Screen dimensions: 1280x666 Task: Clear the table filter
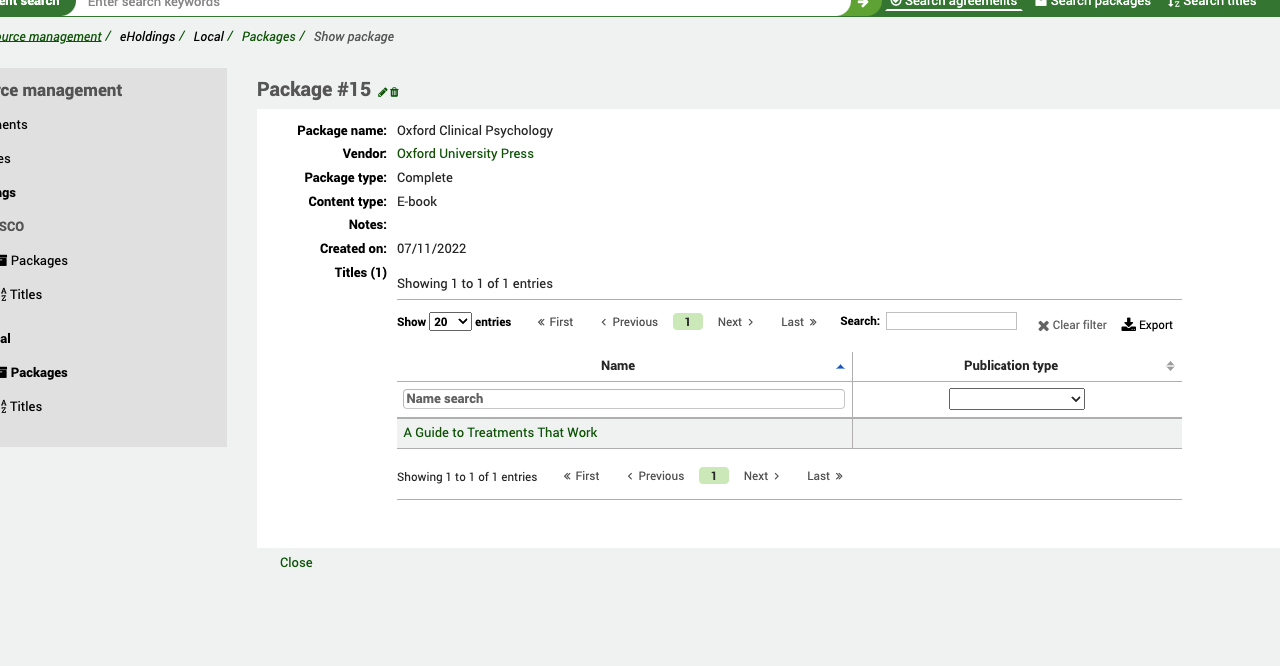(x=1071, y=324)
